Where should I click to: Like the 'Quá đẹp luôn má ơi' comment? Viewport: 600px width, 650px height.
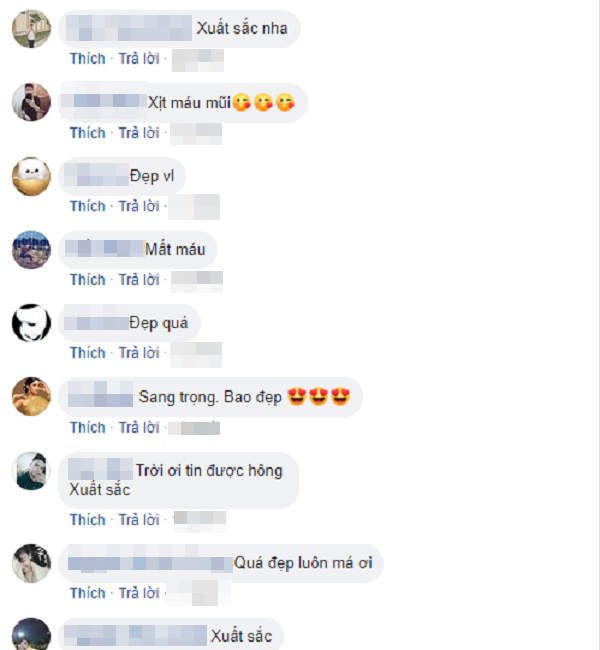pos(87,593)
